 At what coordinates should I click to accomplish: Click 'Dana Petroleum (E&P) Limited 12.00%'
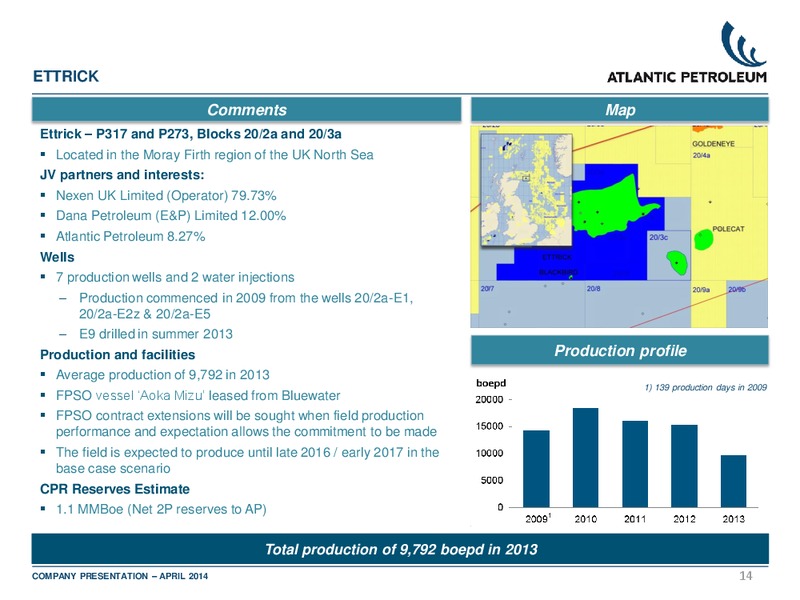(x=171, y=216)
